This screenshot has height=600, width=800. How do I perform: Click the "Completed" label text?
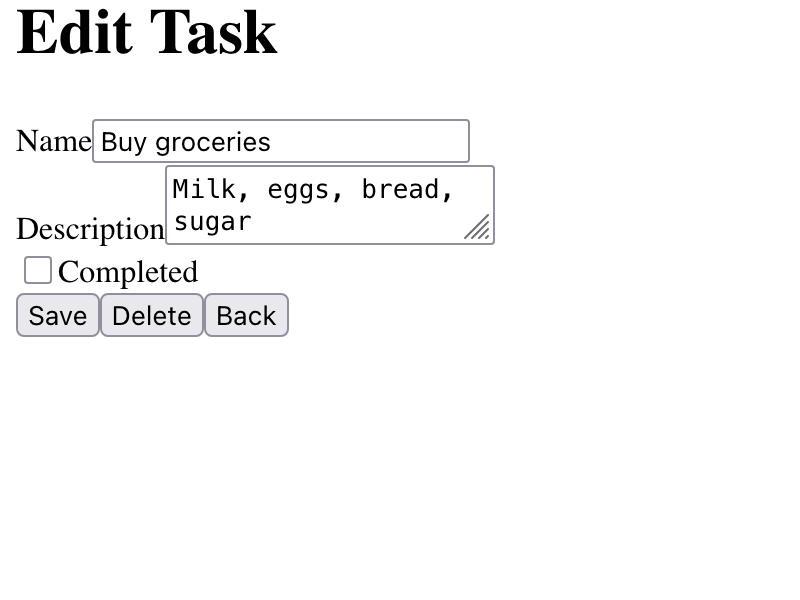tap(128, 272)
